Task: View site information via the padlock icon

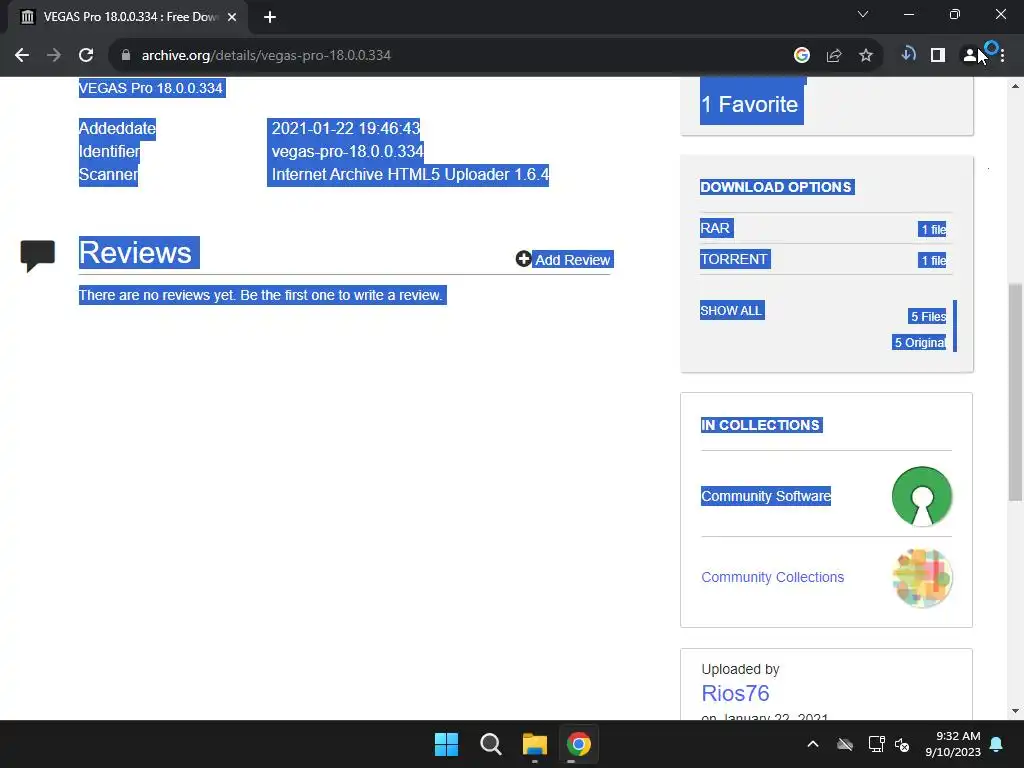Action: coord(126,56)
